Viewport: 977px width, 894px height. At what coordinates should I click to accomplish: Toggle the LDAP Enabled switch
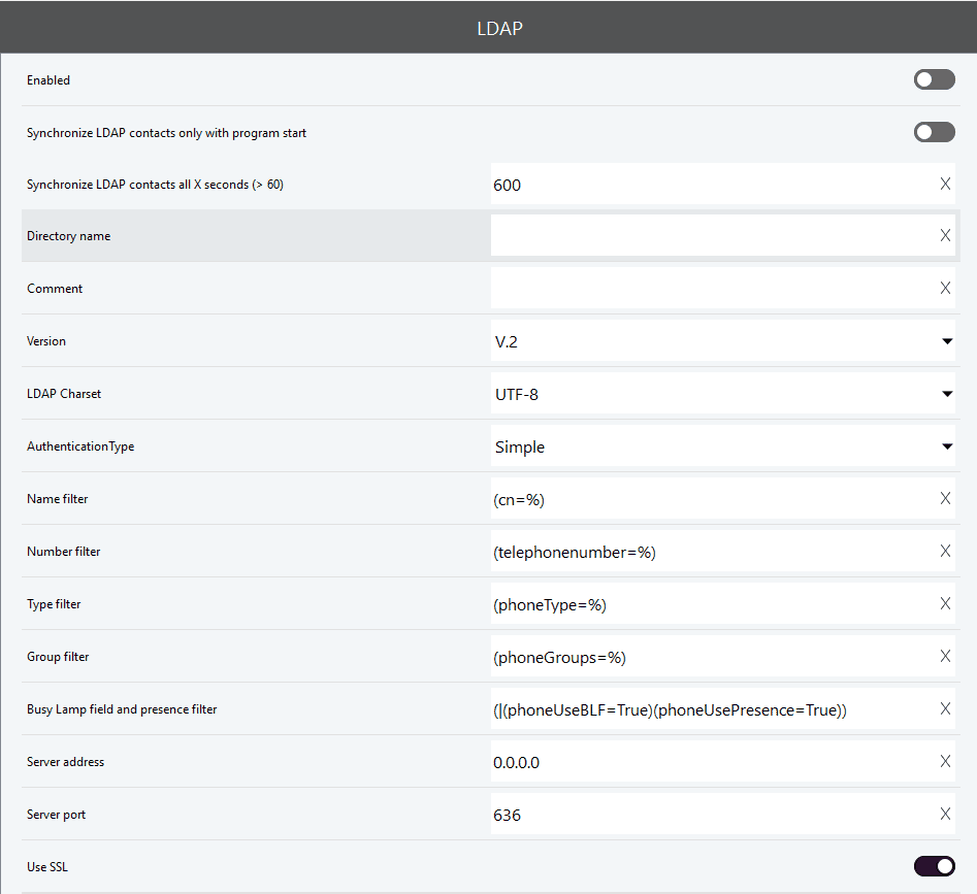[934, 80]
